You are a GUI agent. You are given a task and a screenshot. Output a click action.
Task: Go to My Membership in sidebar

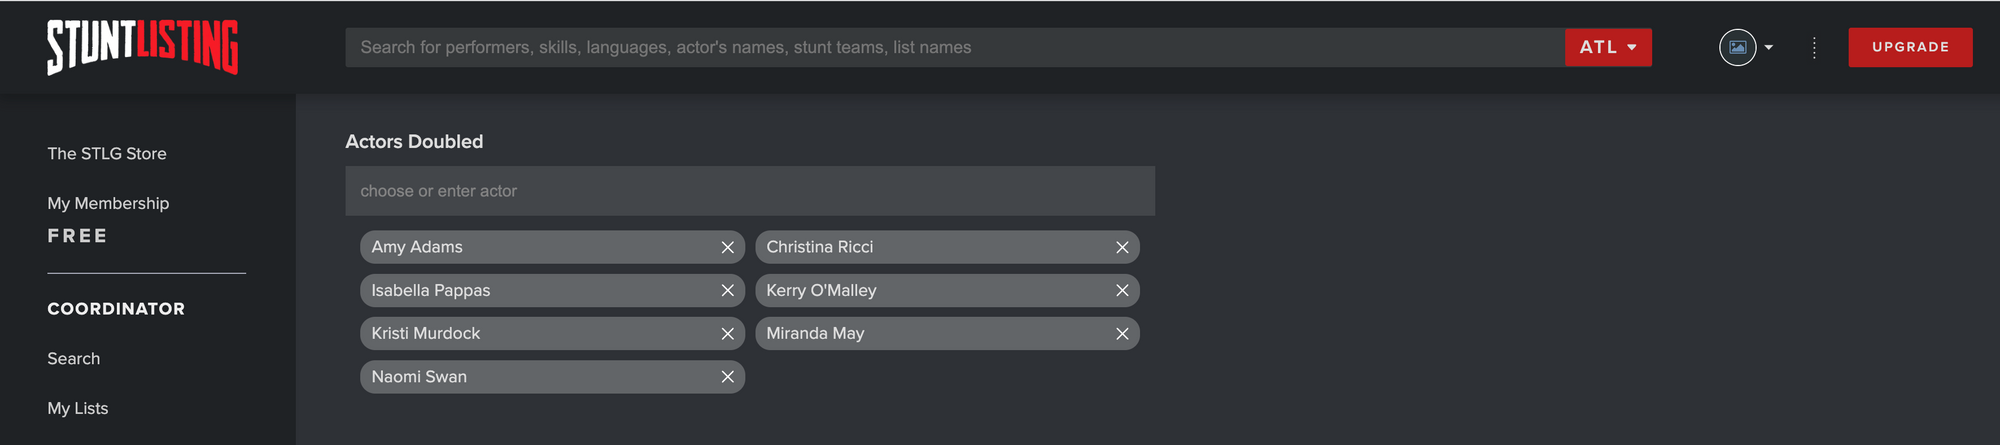tap(108, 203)
